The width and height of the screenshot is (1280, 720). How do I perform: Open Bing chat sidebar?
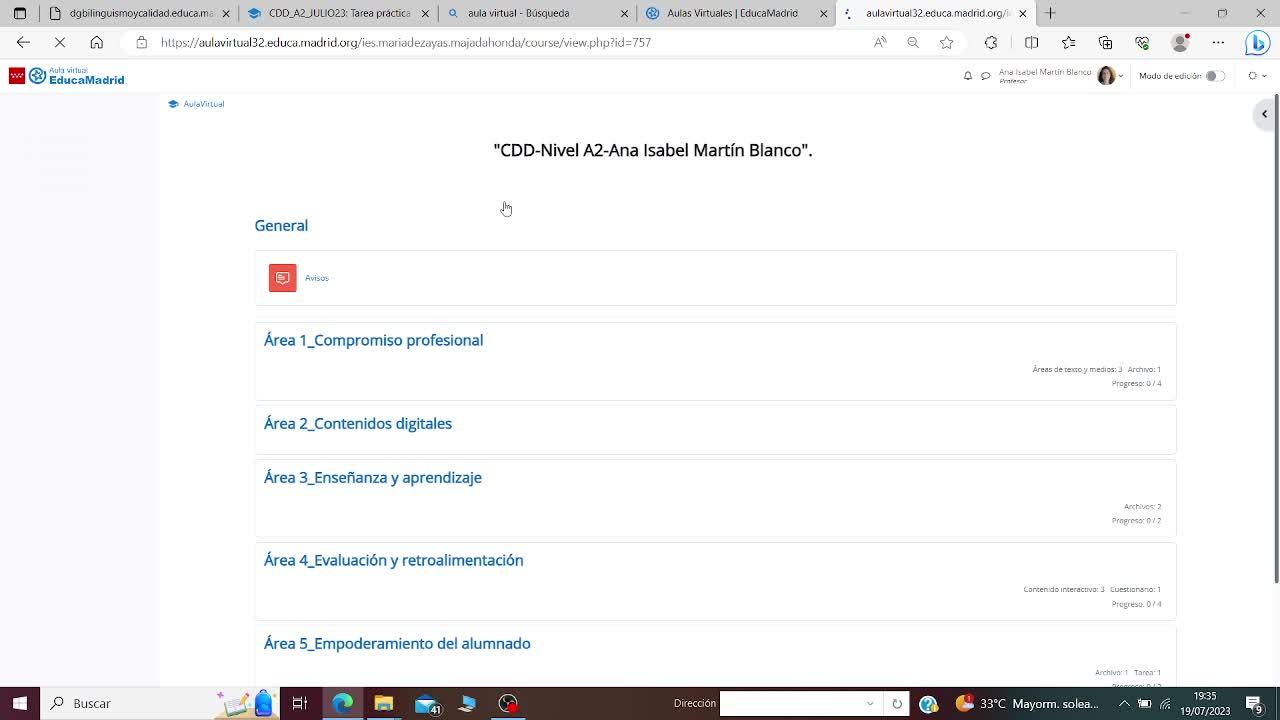click(1257, 43)
